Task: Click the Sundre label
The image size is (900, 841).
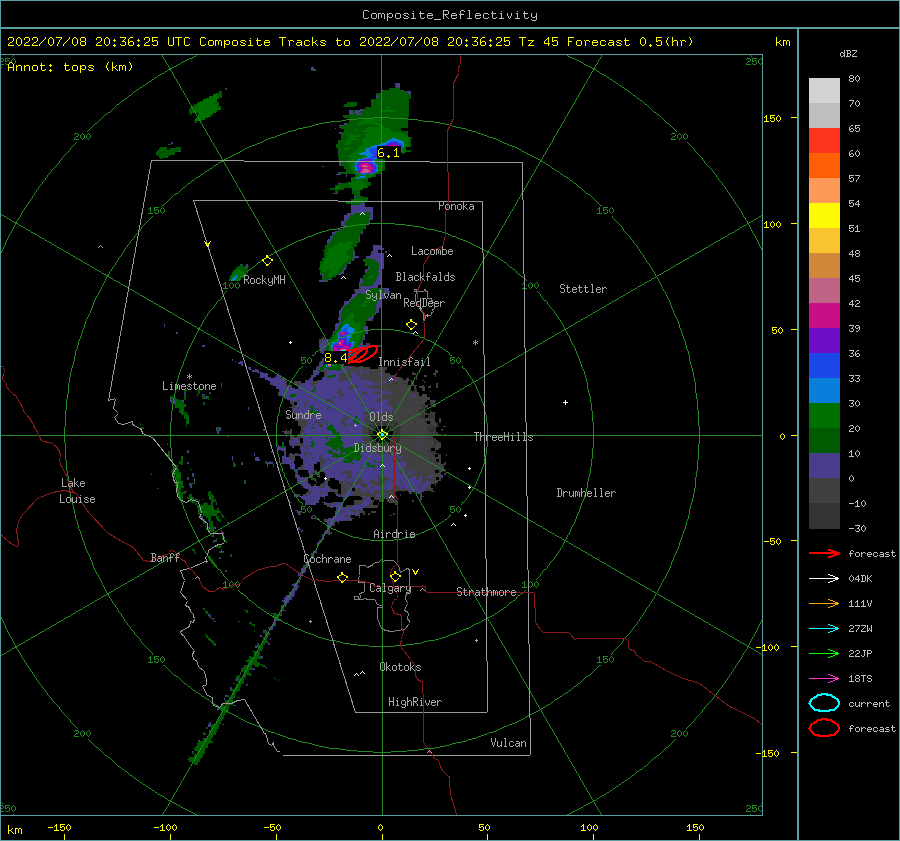Action: tap(303, 414)
